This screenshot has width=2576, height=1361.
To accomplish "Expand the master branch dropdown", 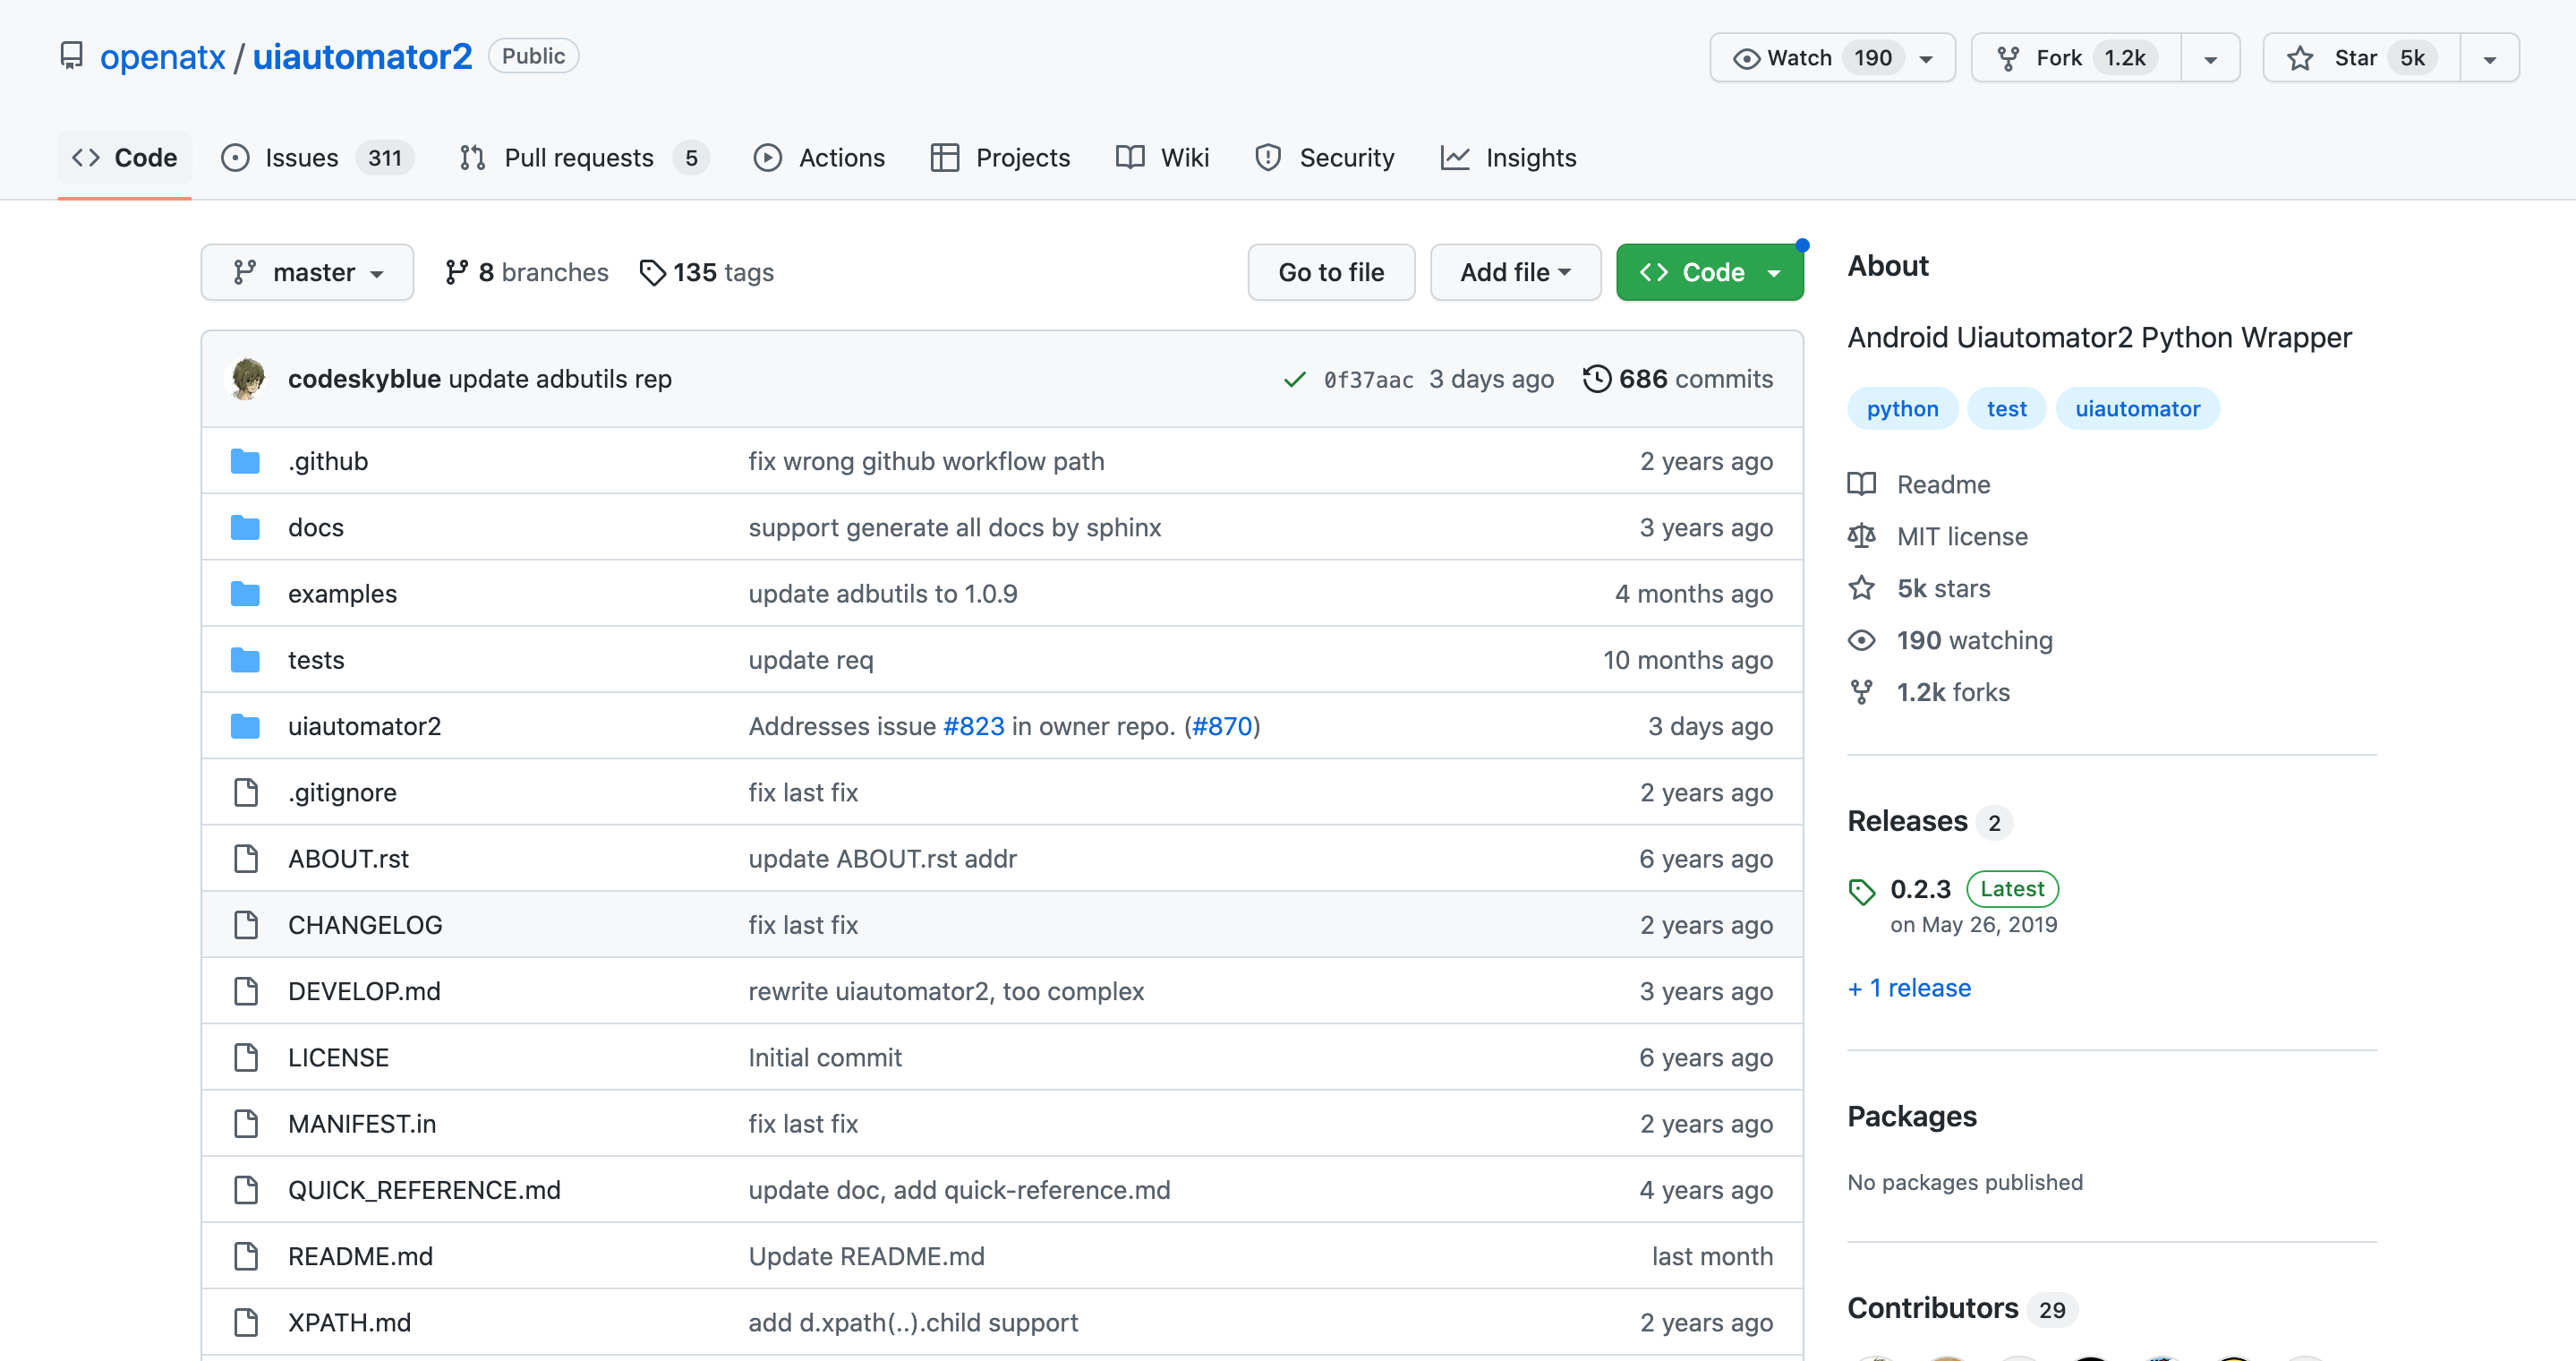I will tap(307, 272).
